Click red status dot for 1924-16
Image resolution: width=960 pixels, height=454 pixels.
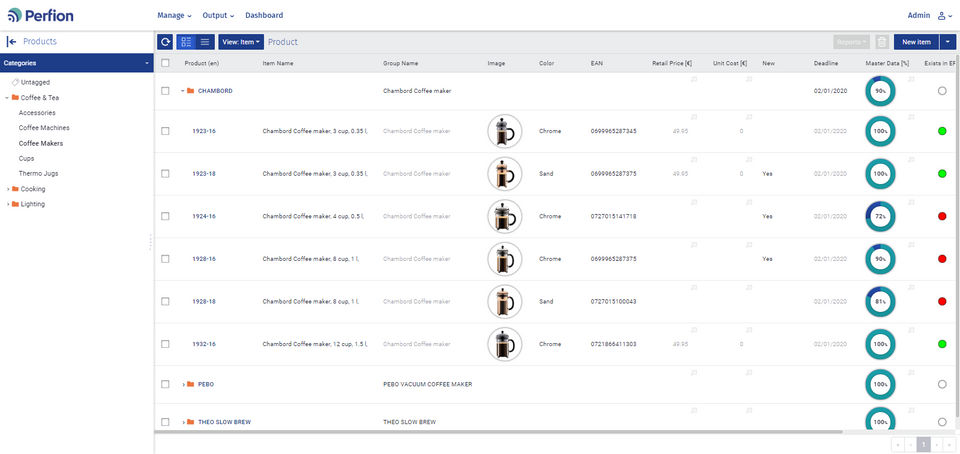[x=942, y=216]
